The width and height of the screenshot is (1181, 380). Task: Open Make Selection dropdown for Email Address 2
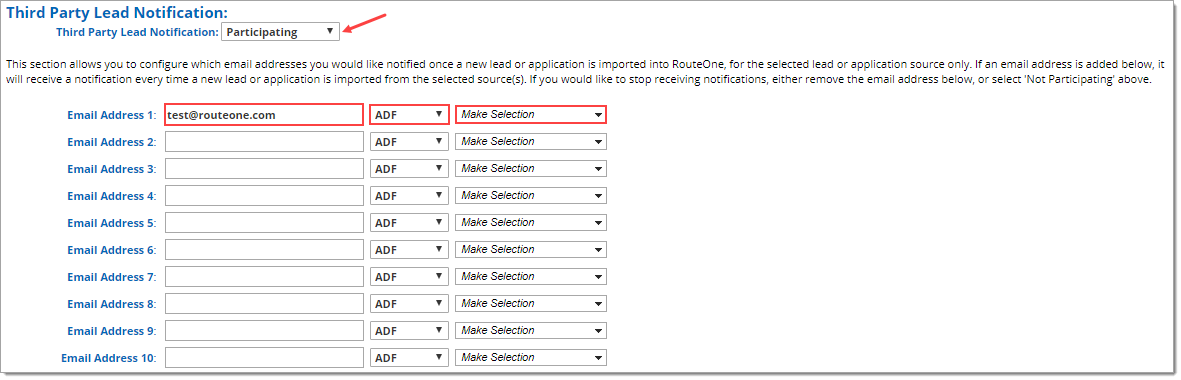coord(531,141)
